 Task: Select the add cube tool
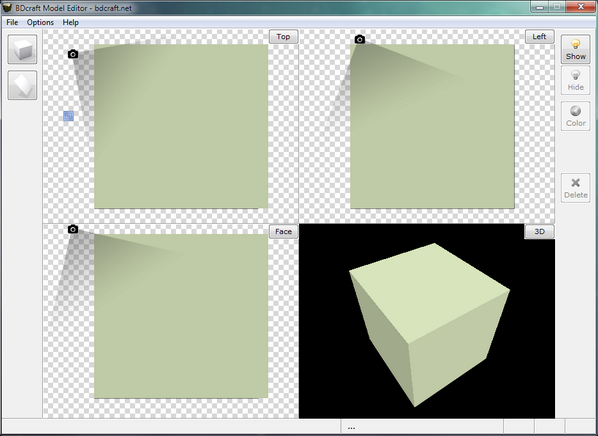click(22, 49)
